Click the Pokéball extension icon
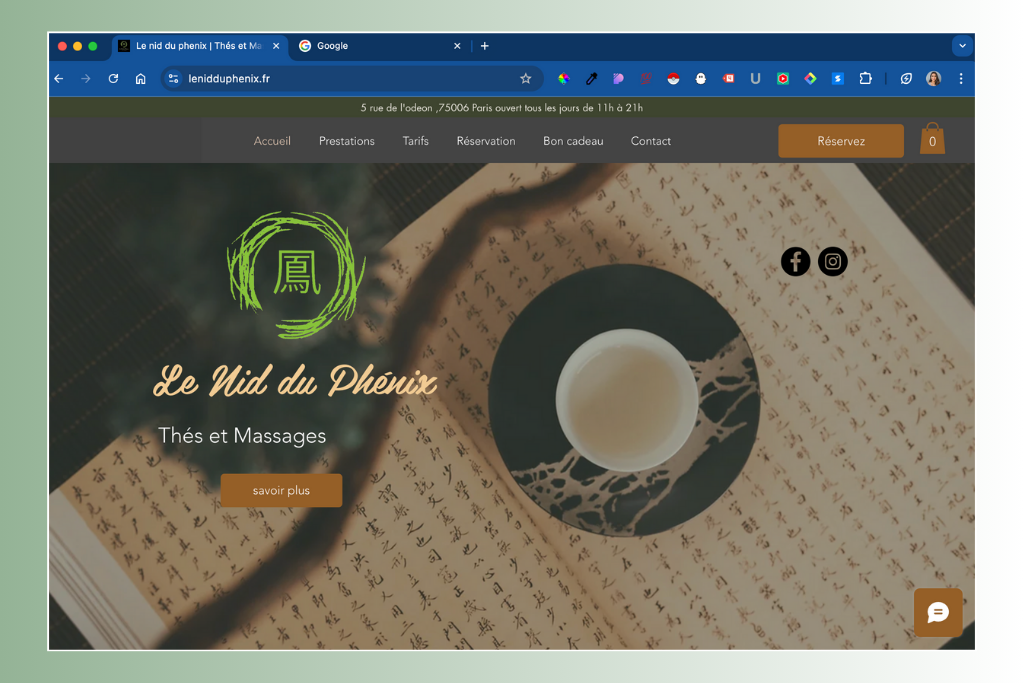 click(674, 78)
